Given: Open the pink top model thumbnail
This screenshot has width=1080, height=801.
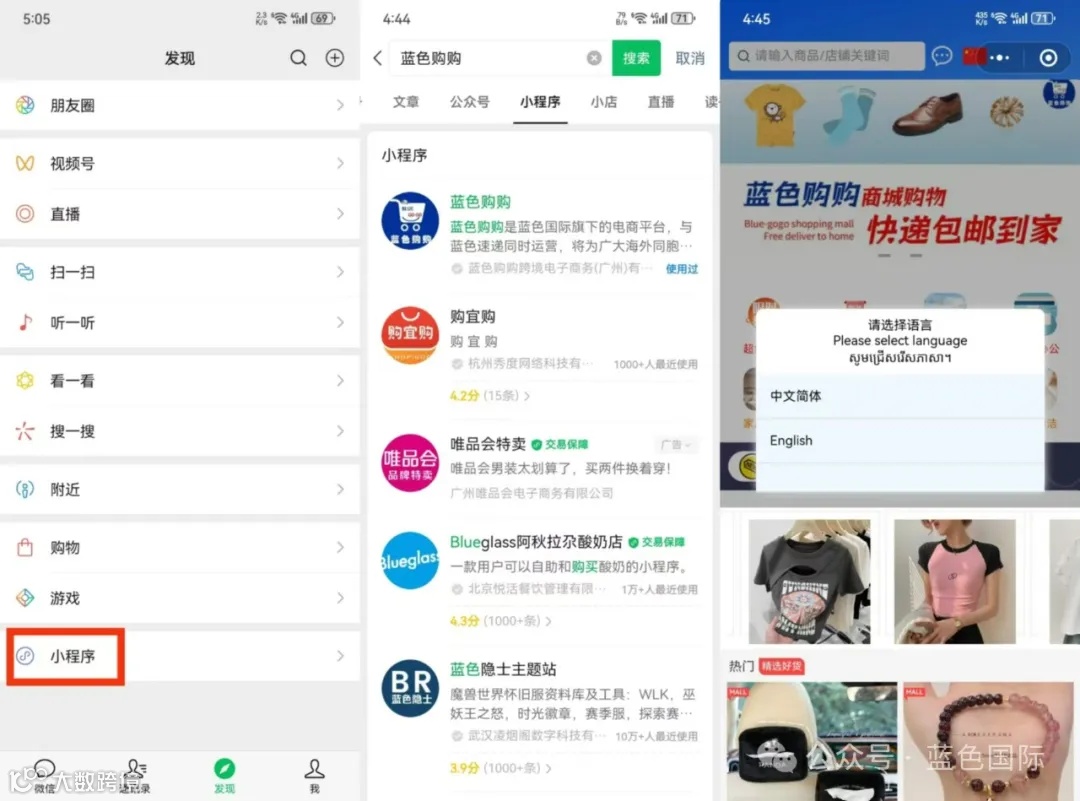Looking at the screenshot, I should click(955, 582).
